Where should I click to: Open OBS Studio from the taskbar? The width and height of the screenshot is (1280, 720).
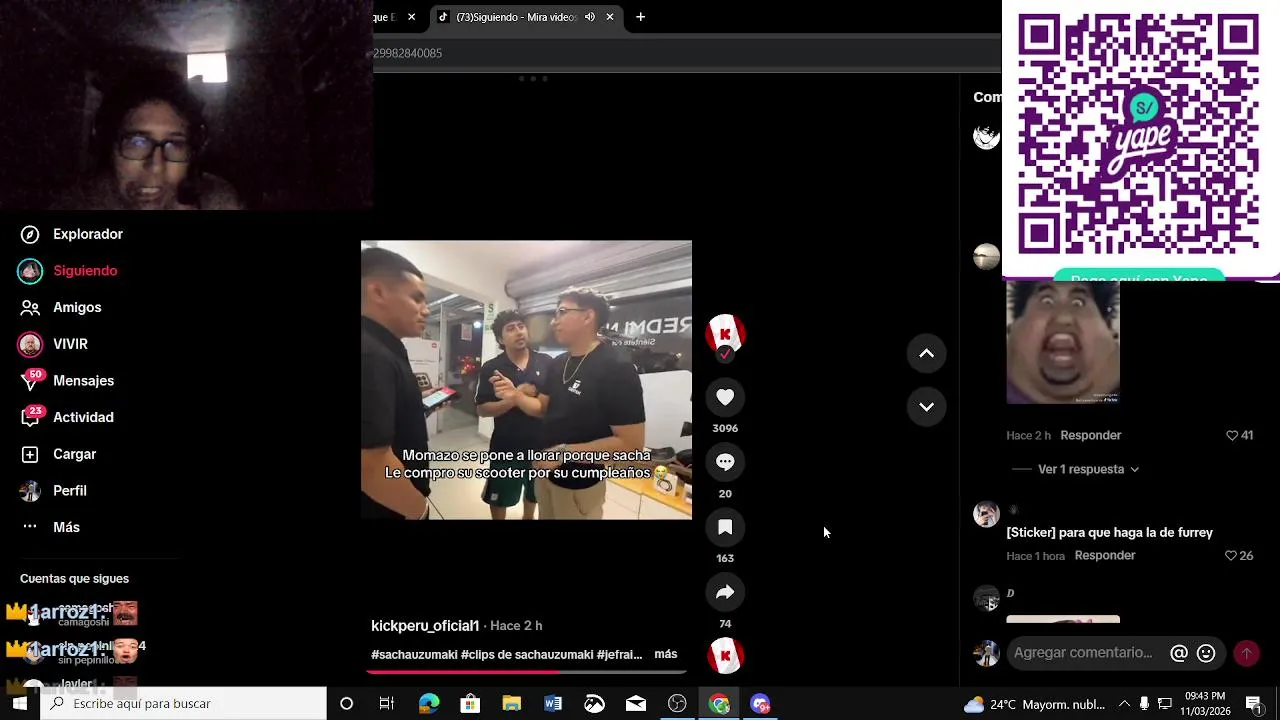point(678,704)
